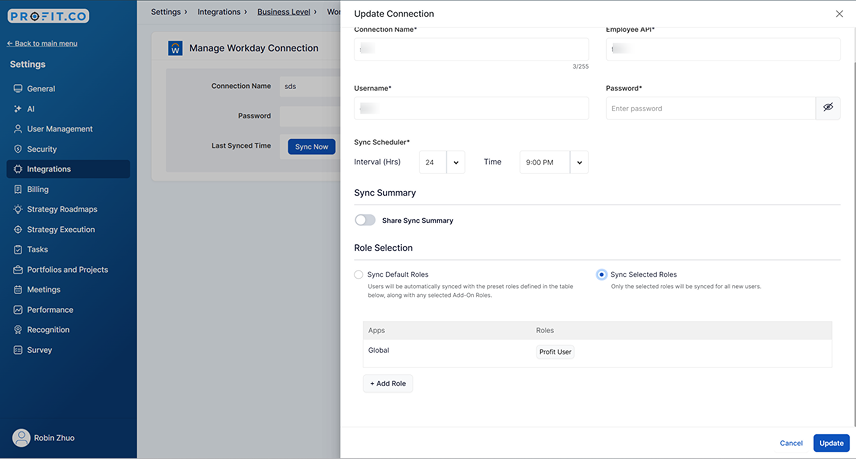This screenshot has width=856, height=459.
Task: Click the Update button
Action: pyautogui.click(x=831, y=443)
